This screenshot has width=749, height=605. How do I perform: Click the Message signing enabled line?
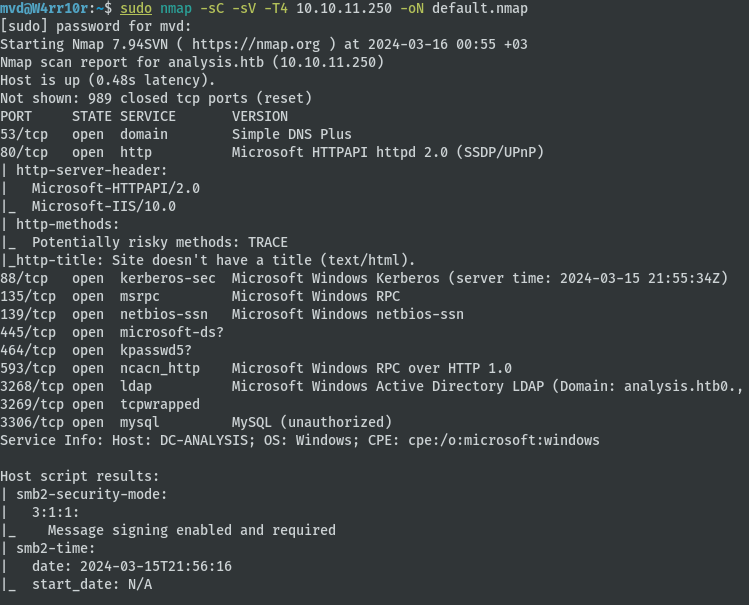[192, 530]
